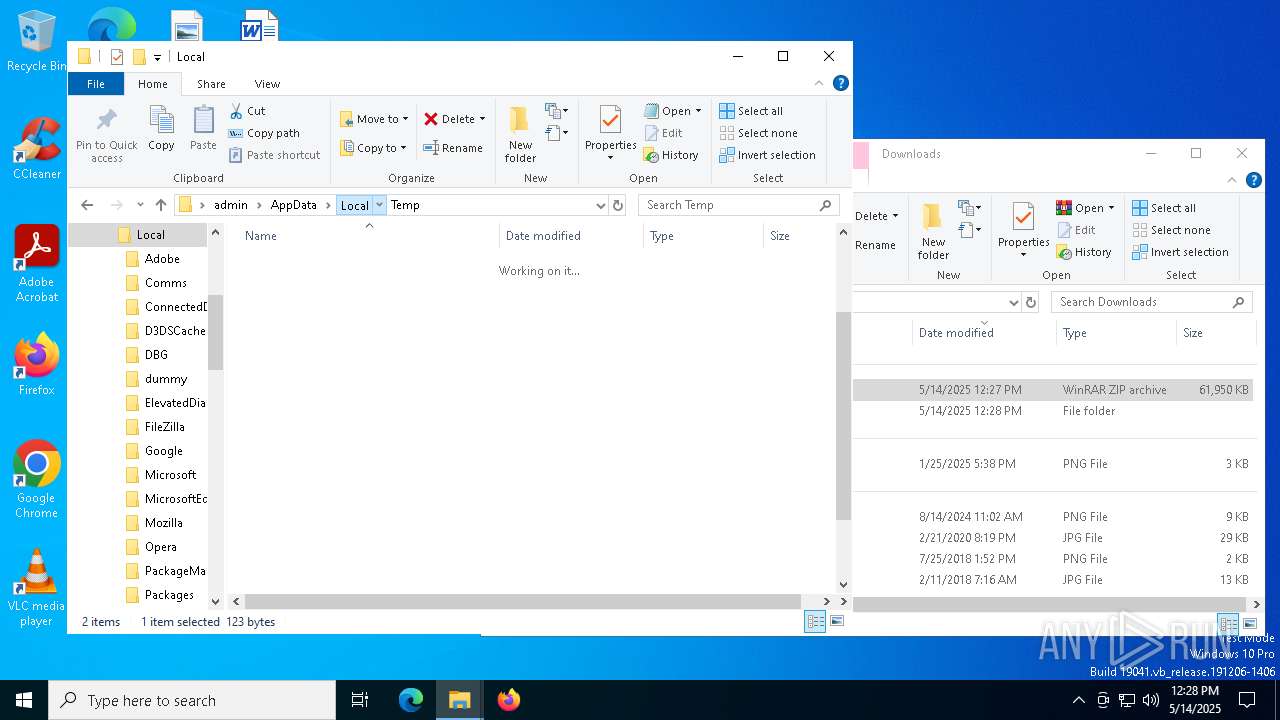Open Windows Start menu
Viewport: 1280px width, 720px height.
(x=24, y=700)
